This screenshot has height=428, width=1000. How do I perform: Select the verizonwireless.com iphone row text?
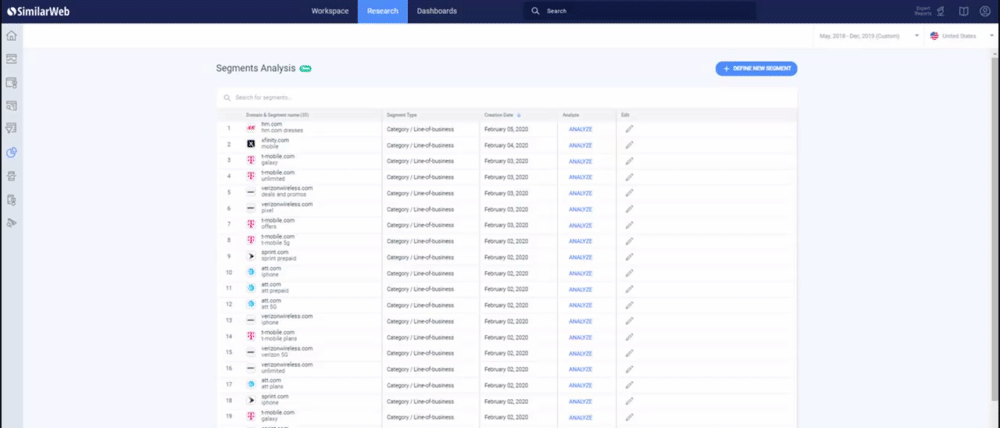[287, 320]
